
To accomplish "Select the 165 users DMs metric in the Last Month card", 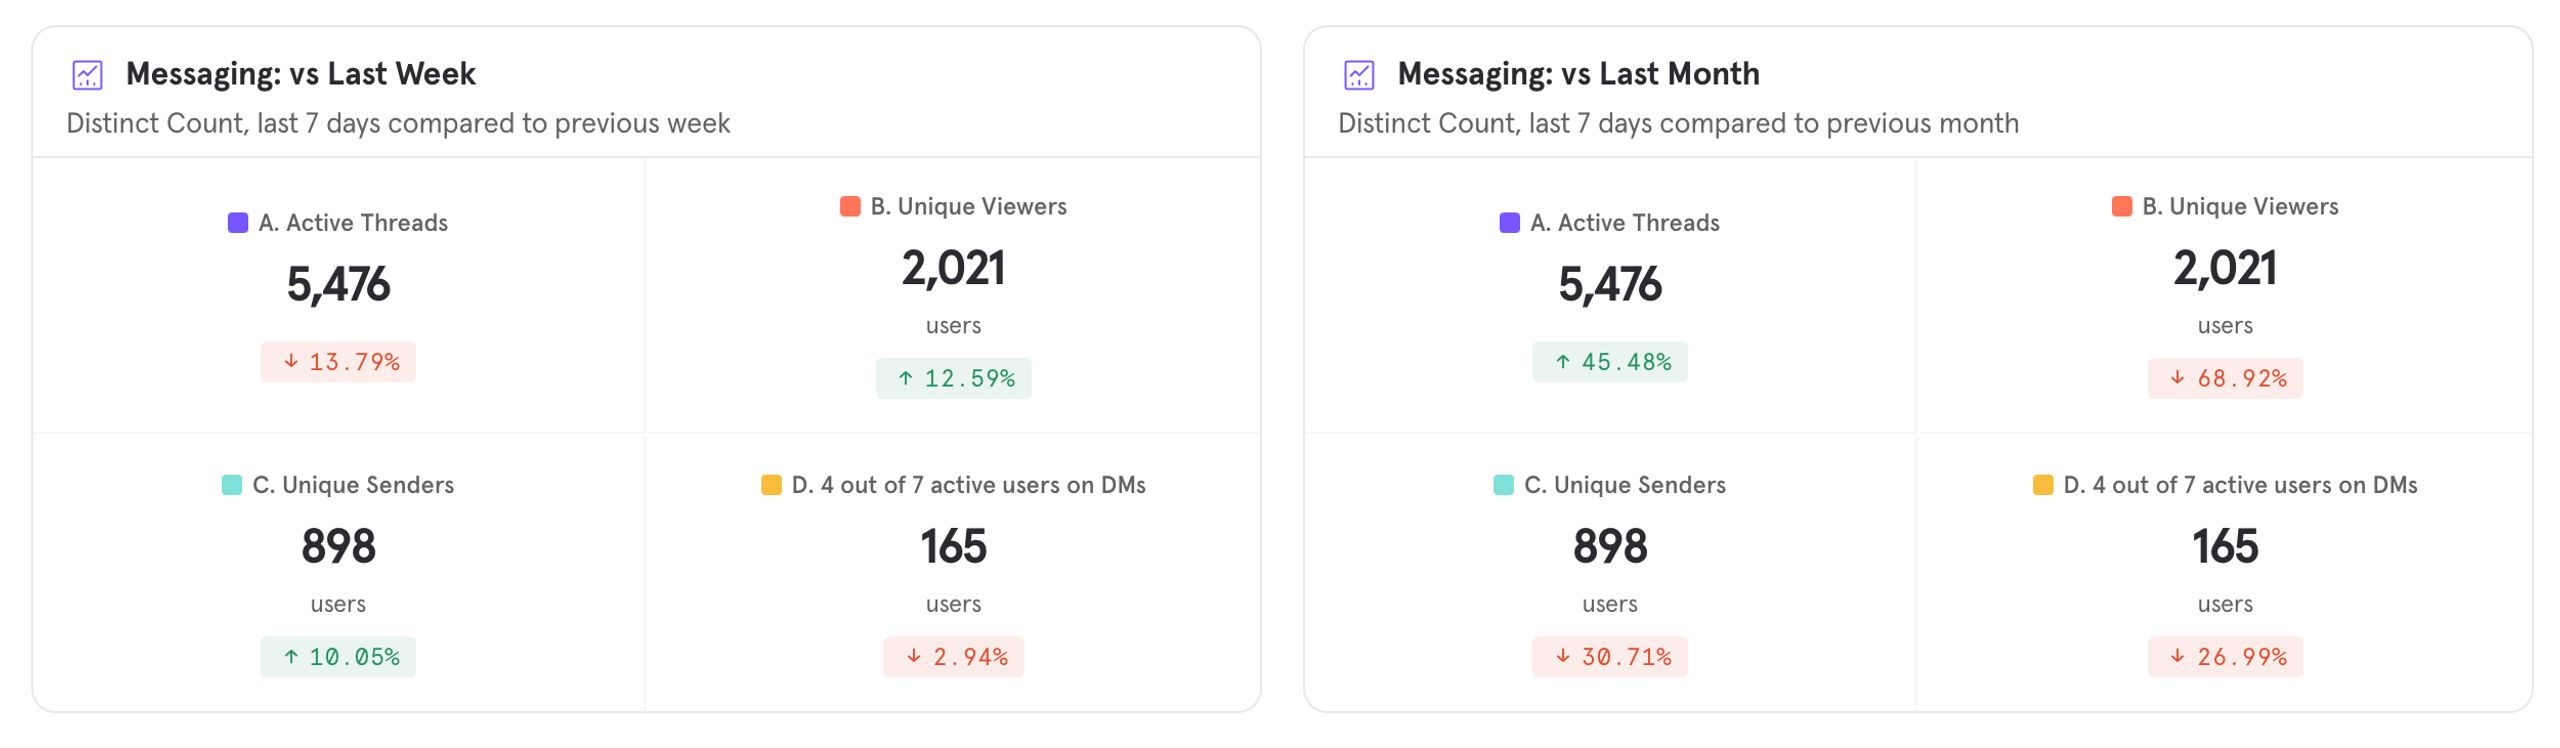I will click(x=2225, y=546).
